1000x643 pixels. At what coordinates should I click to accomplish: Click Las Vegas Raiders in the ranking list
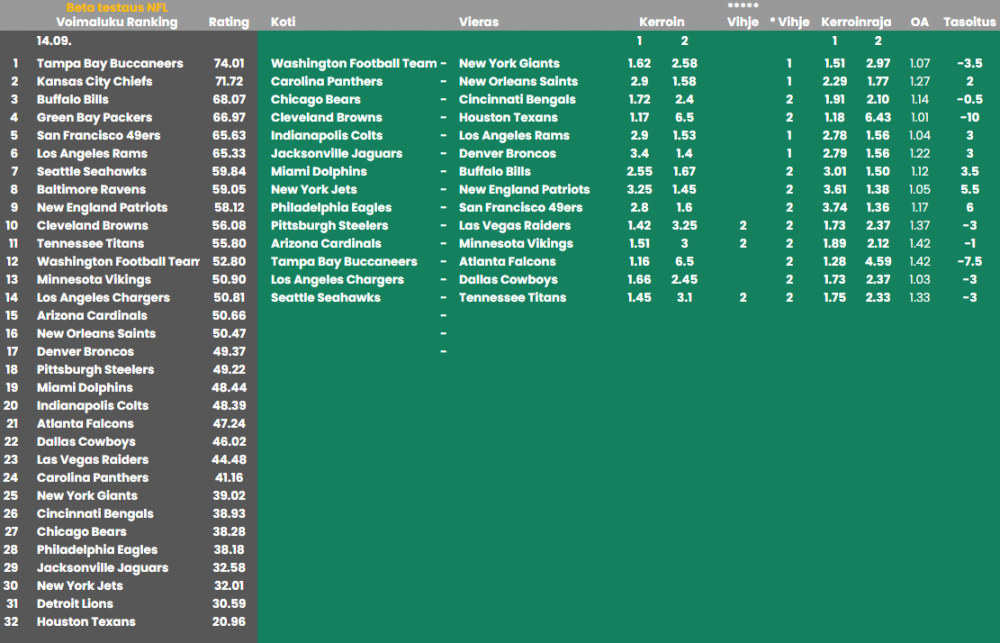[x=92, y=459]
